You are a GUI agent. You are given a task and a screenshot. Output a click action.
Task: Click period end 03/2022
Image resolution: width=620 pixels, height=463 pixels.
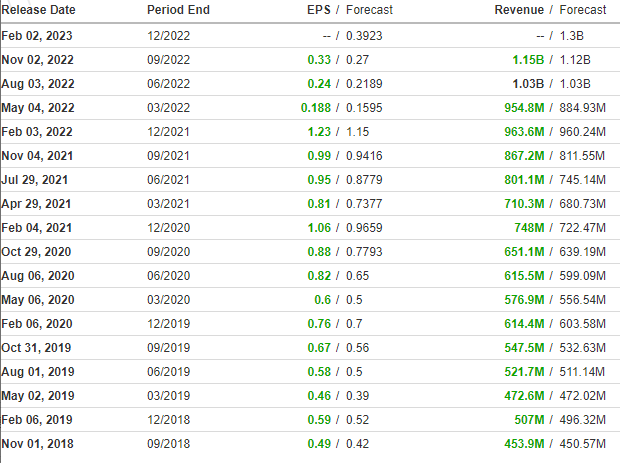pyautogui.click(x=168, y=108)
